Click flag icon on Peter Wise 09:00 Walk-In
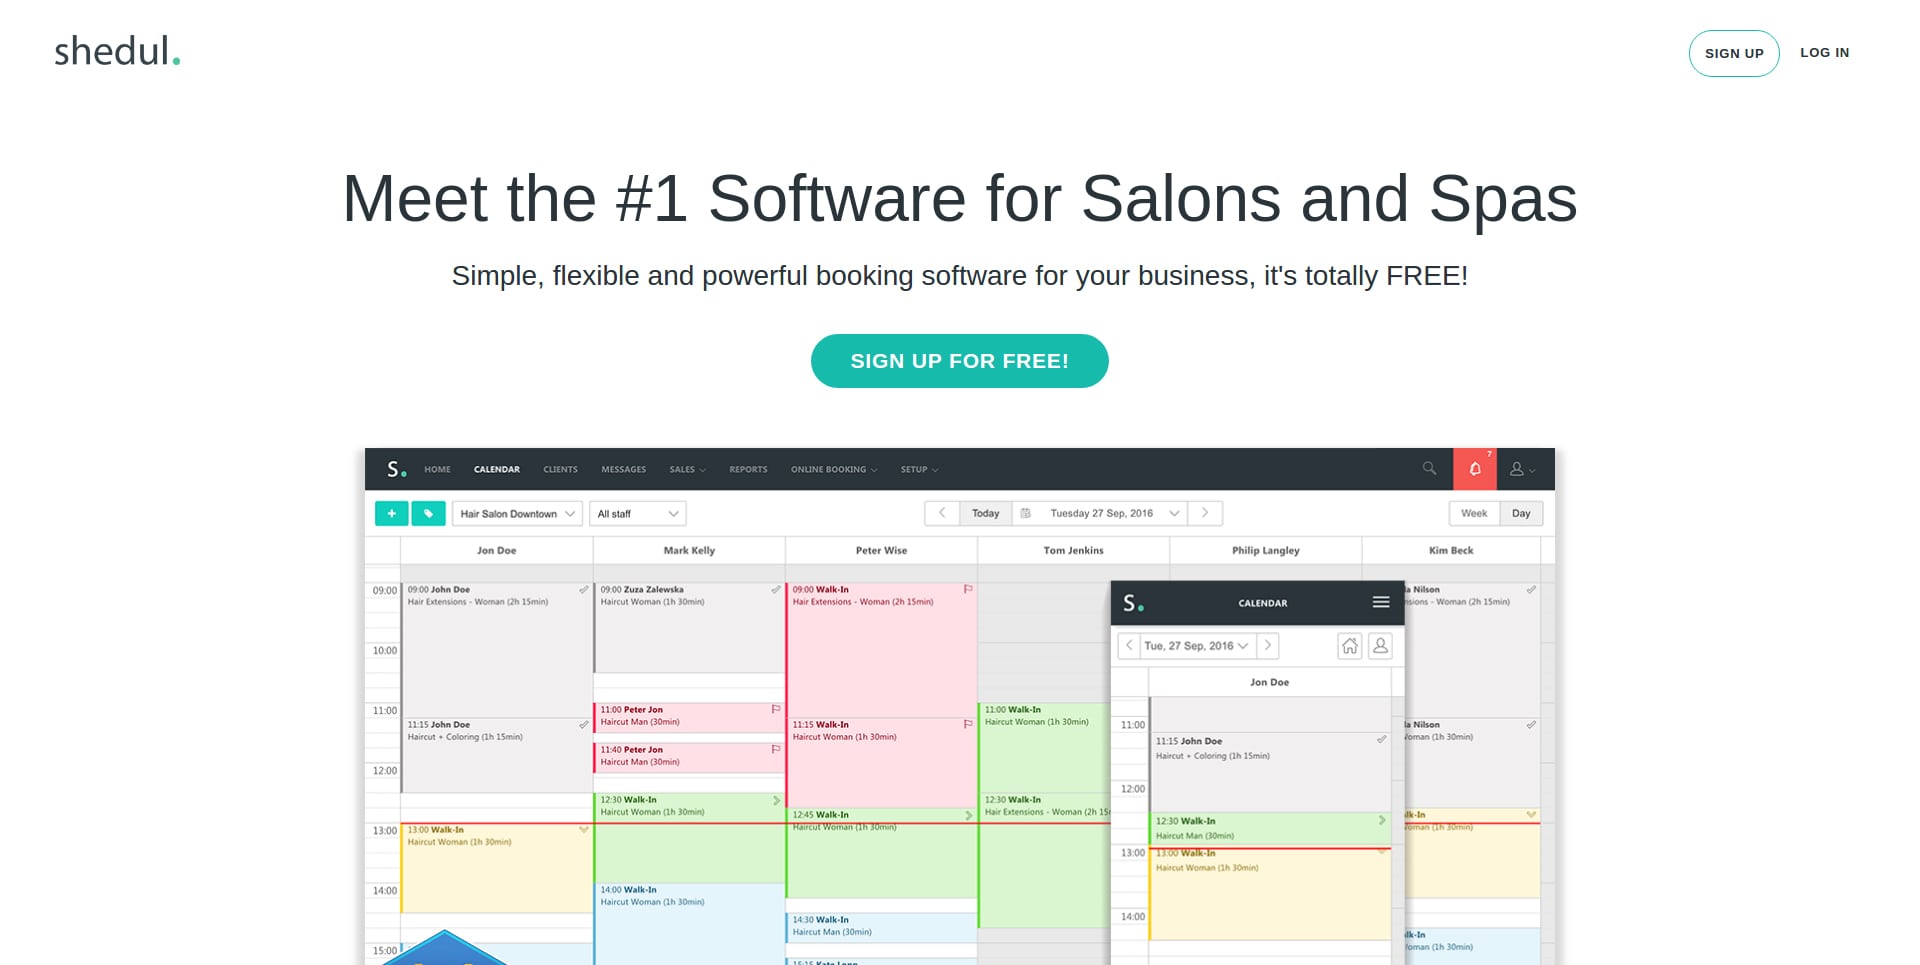Viewport: 1920px width, 965px height. coord(967,589)
